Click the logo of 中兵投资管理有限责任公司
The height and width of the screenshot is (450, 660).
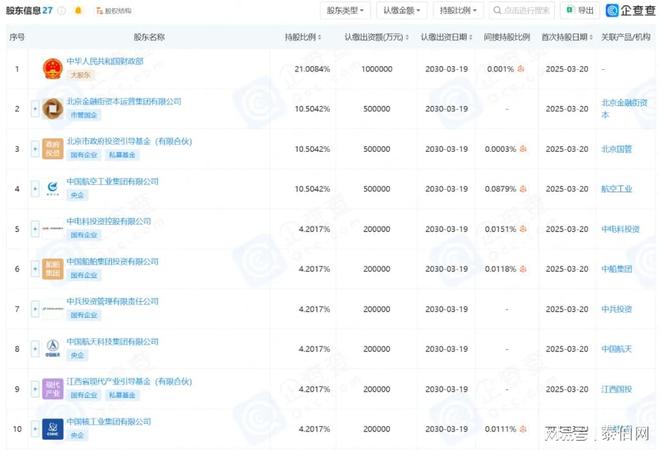click(x=53, y=309)
